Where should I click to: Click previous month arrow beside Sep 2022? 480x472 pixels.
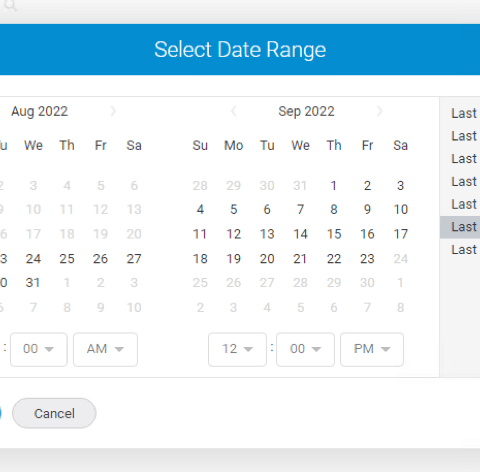(x=234, y=111)
